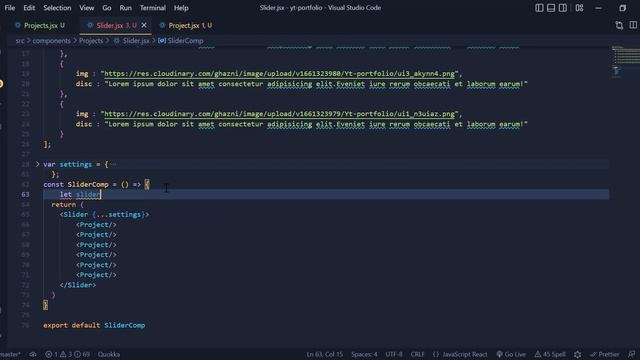640x360 pixels.
Task: Close the Slider.jsx tab
Action: coord(144,25)
